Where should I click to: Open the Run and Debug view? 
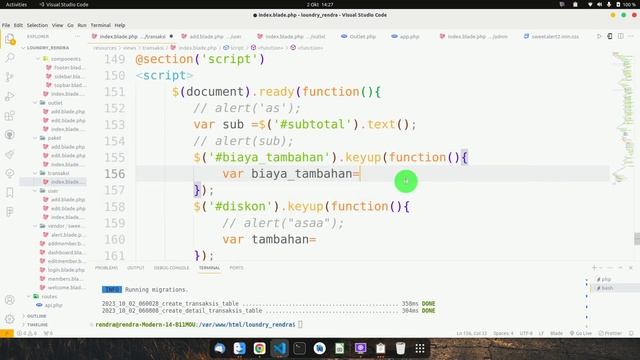pyautogui.click(x=10, y=96)
